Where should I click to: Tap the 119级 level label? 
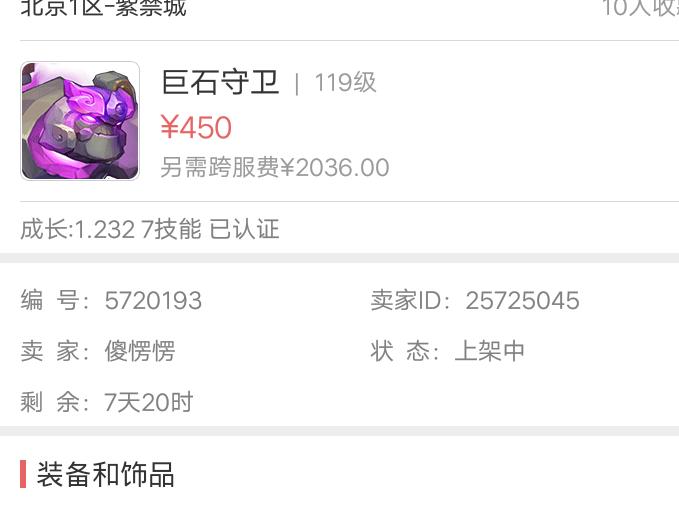[345, 82]
